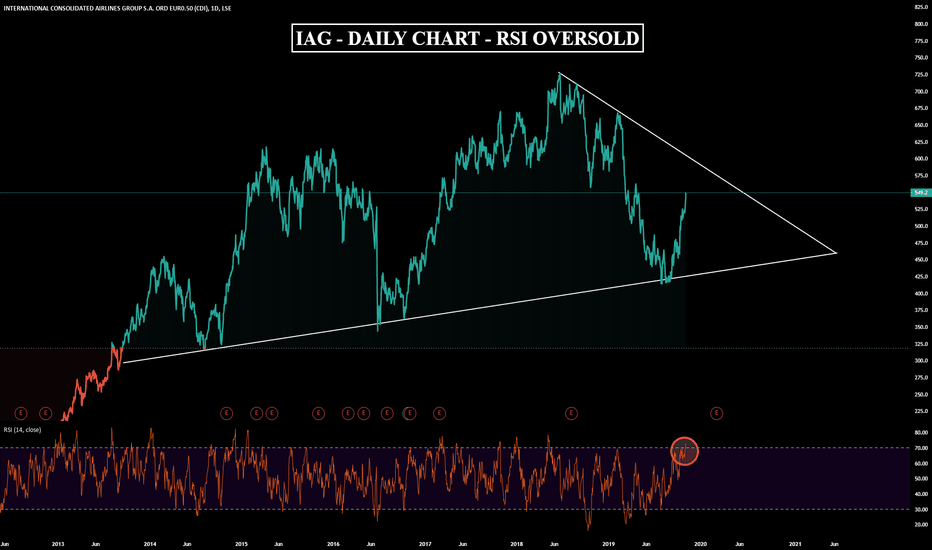The width and height of the screenshot is (932, 550).
Task: Click the 20.00 RSI axis label
Action: (x=921, y=525)
